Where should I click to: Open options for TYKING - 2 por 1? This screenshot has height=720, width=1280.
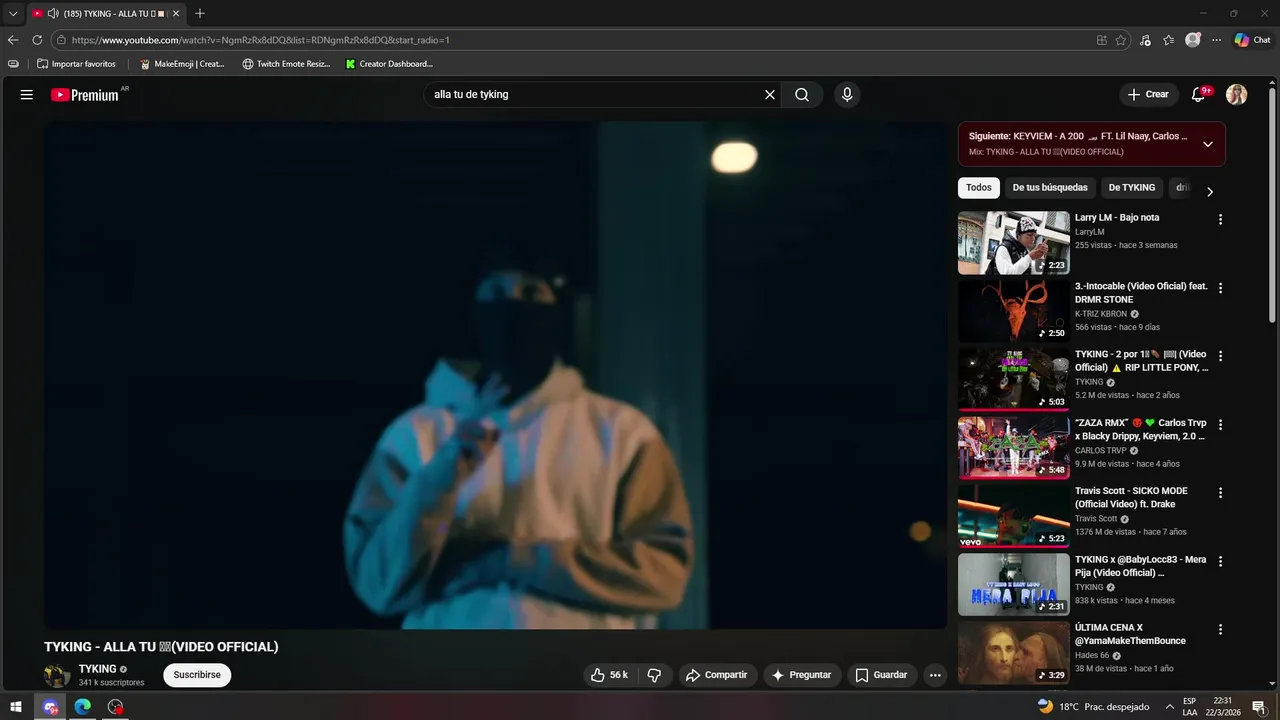click(1220, 356)
